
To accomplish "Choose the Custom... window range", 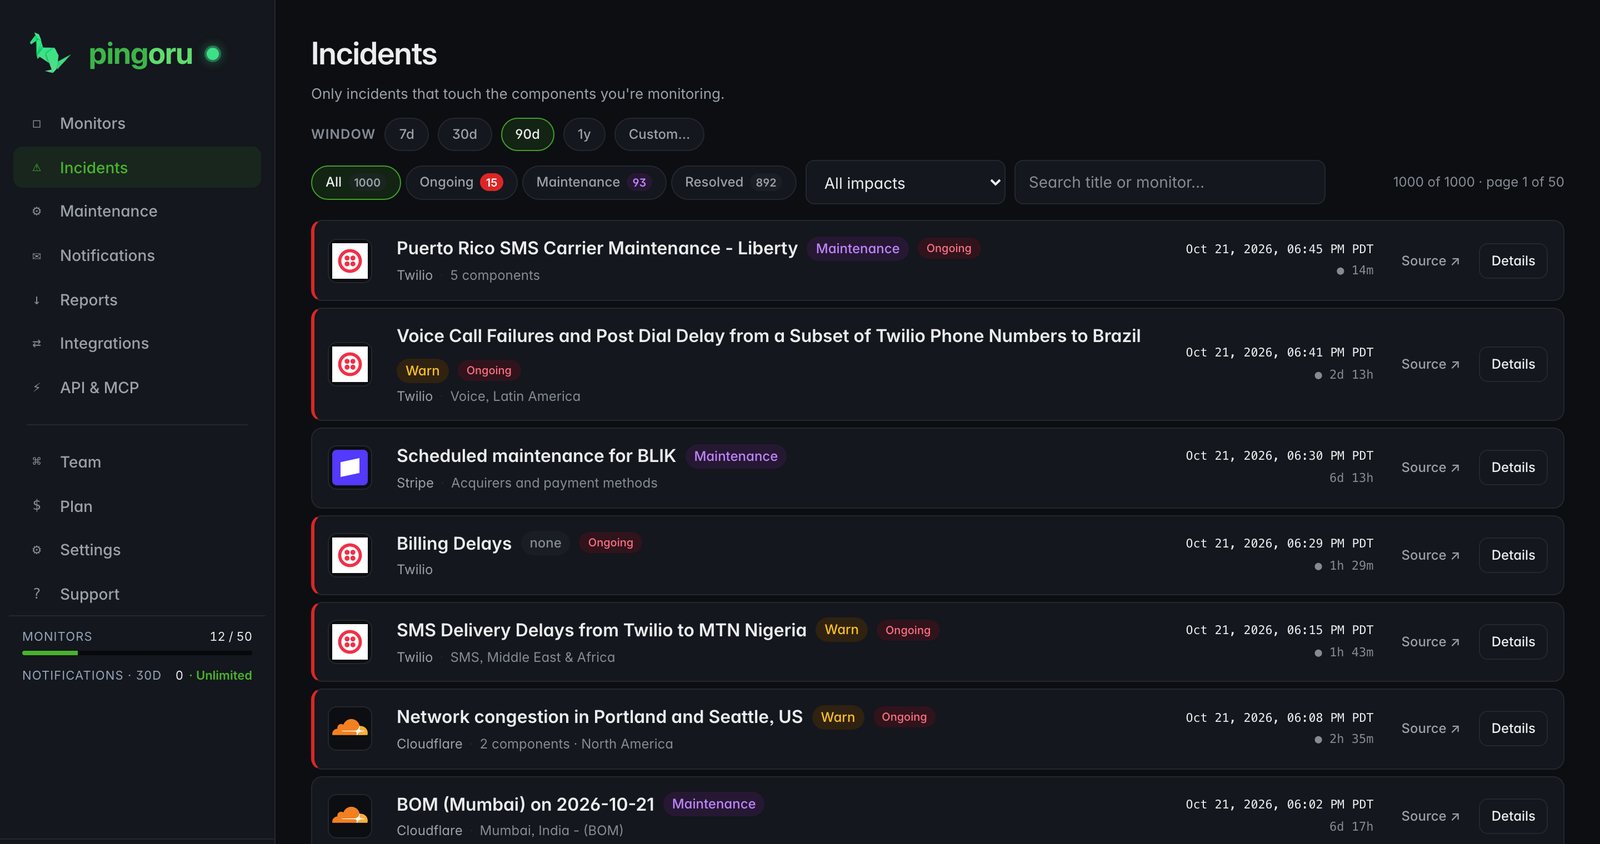I will (x=659, y=134).
